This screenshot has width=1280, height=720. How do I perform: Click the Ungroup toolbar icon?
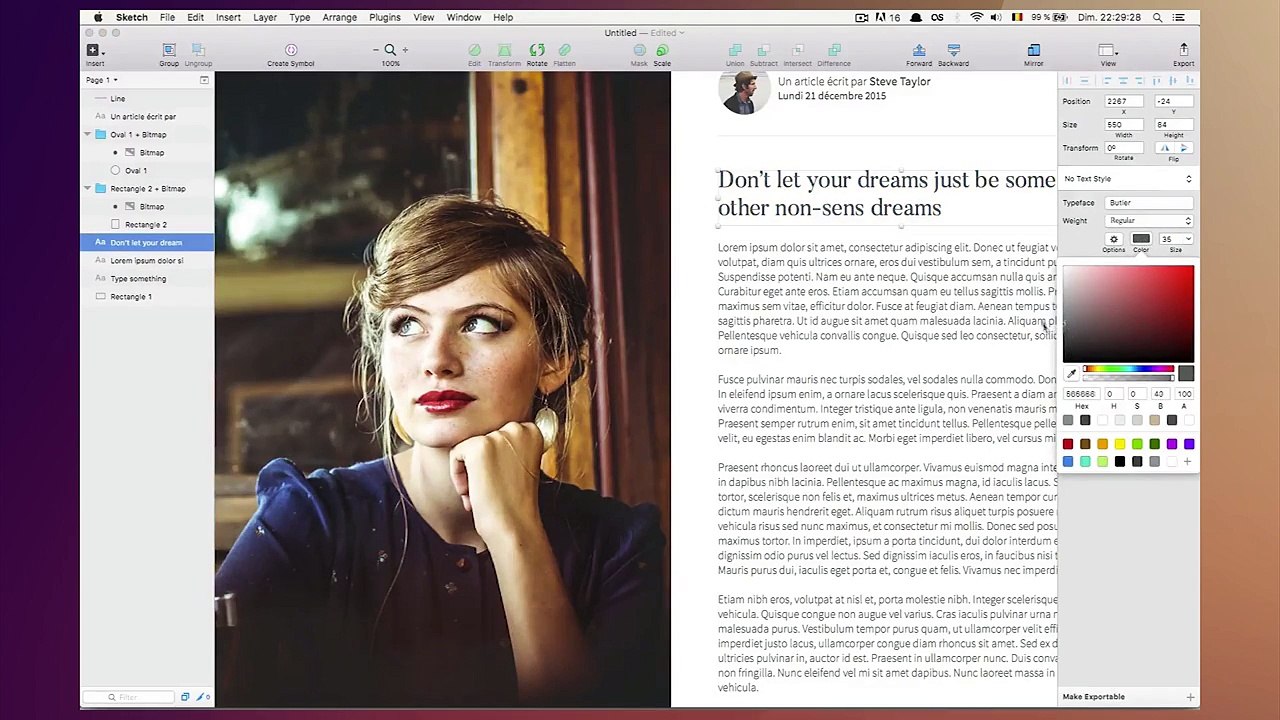pyautogui.click(x=198, y=50)
